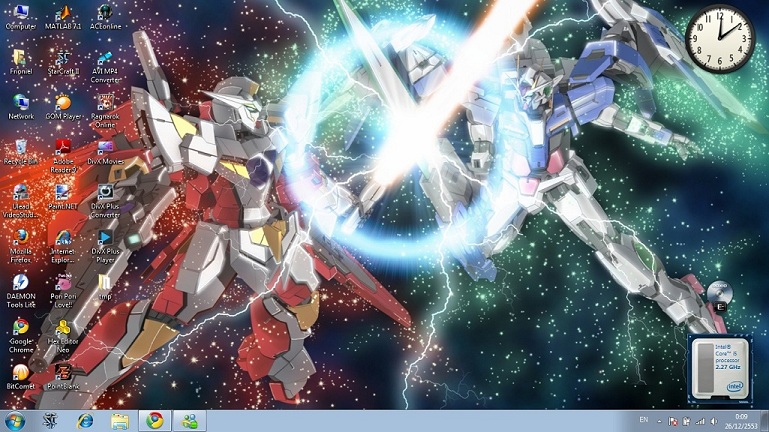Select Pon Pon Love shortcut
Screen dimensions: 769x432
(63, 292)
